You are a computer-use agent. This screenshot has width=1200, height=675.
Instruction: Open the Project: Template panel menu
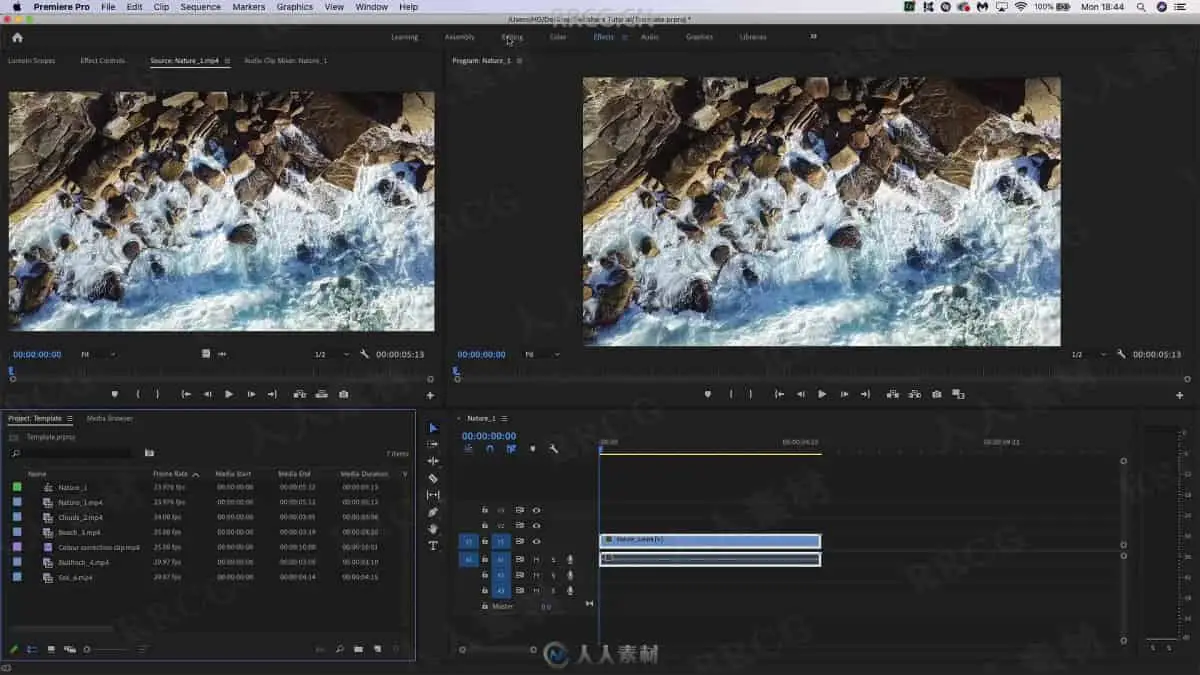click(69, 419)
